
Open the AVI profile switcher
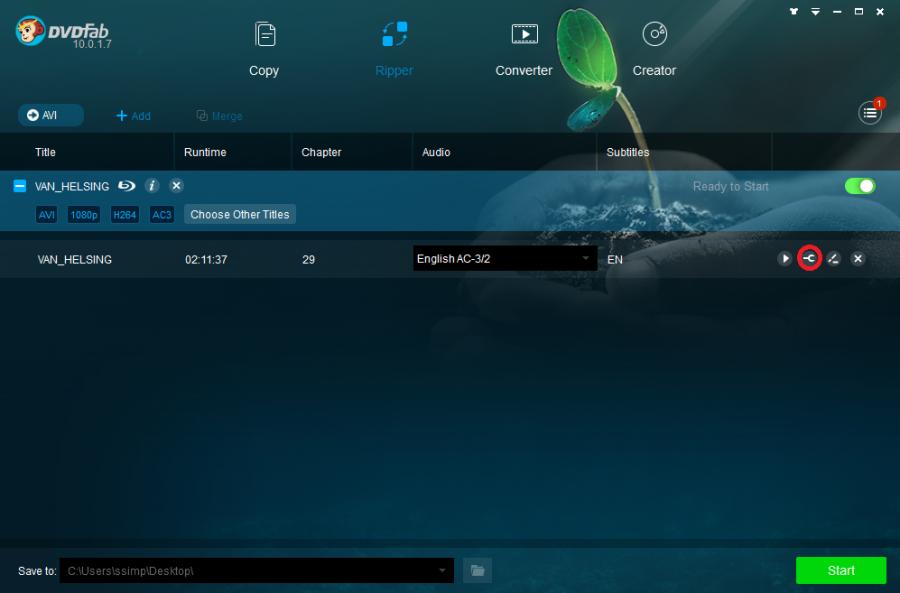pos(51,115)
